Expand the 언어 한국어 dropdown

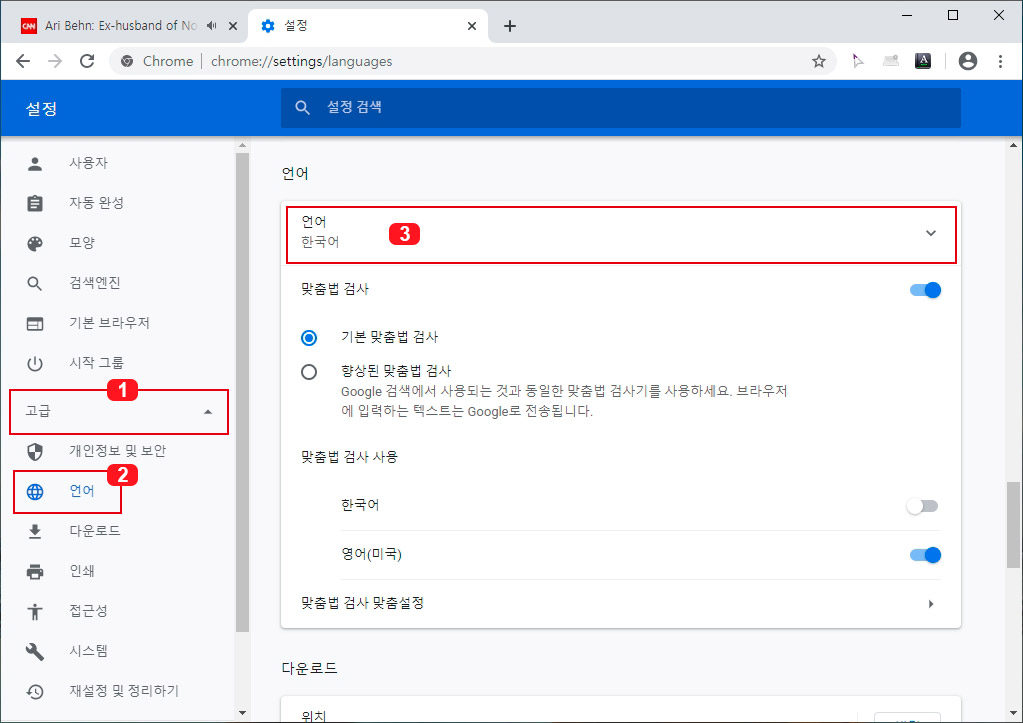click(x=931, y=234)
